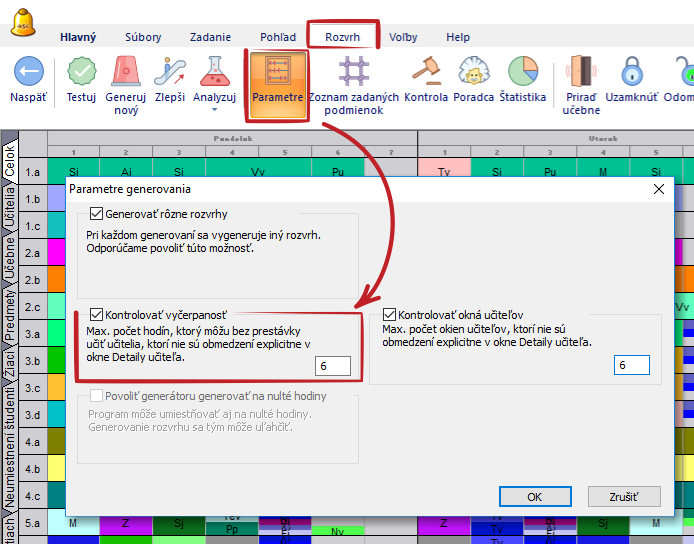Expand the Analyzuj dropdown menu
Screen dimensions: 694x544
point(214,111)
